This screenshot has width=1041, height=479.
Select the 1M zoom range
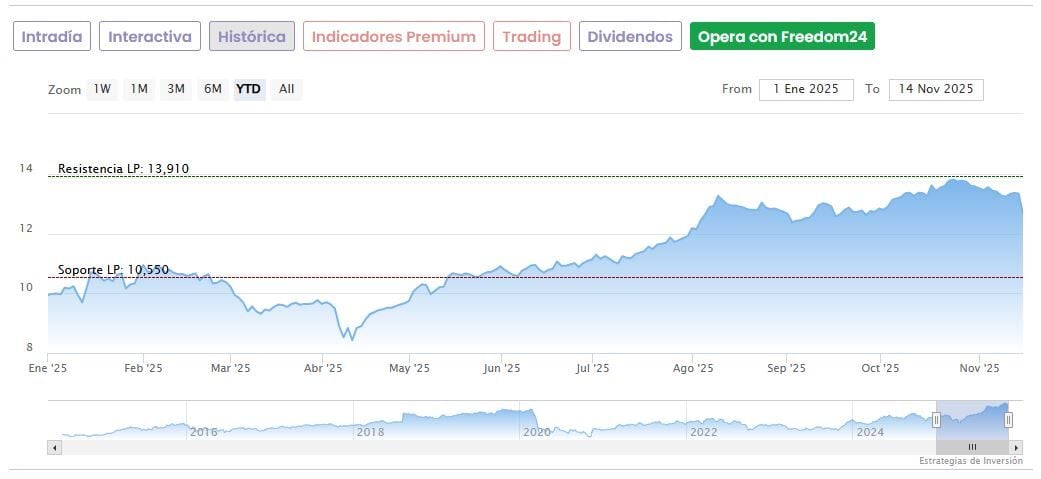click(x=139, y=89)
